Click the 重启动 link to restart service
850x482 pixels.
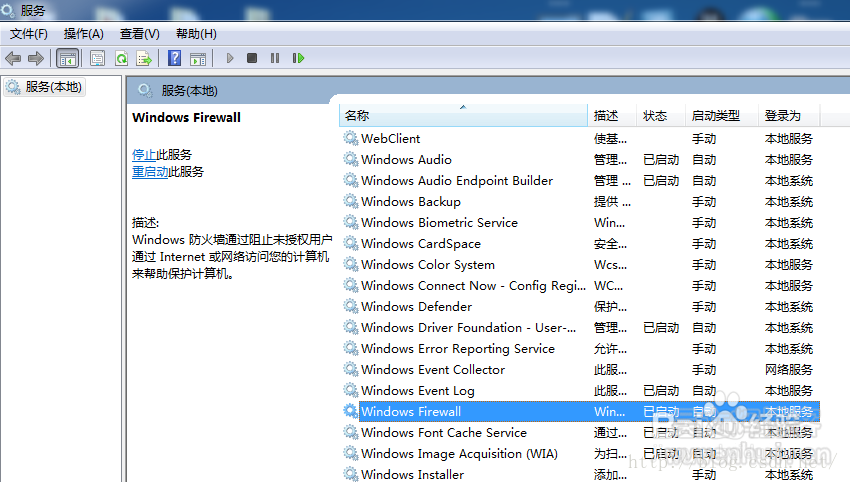click(x=150, y=171)
